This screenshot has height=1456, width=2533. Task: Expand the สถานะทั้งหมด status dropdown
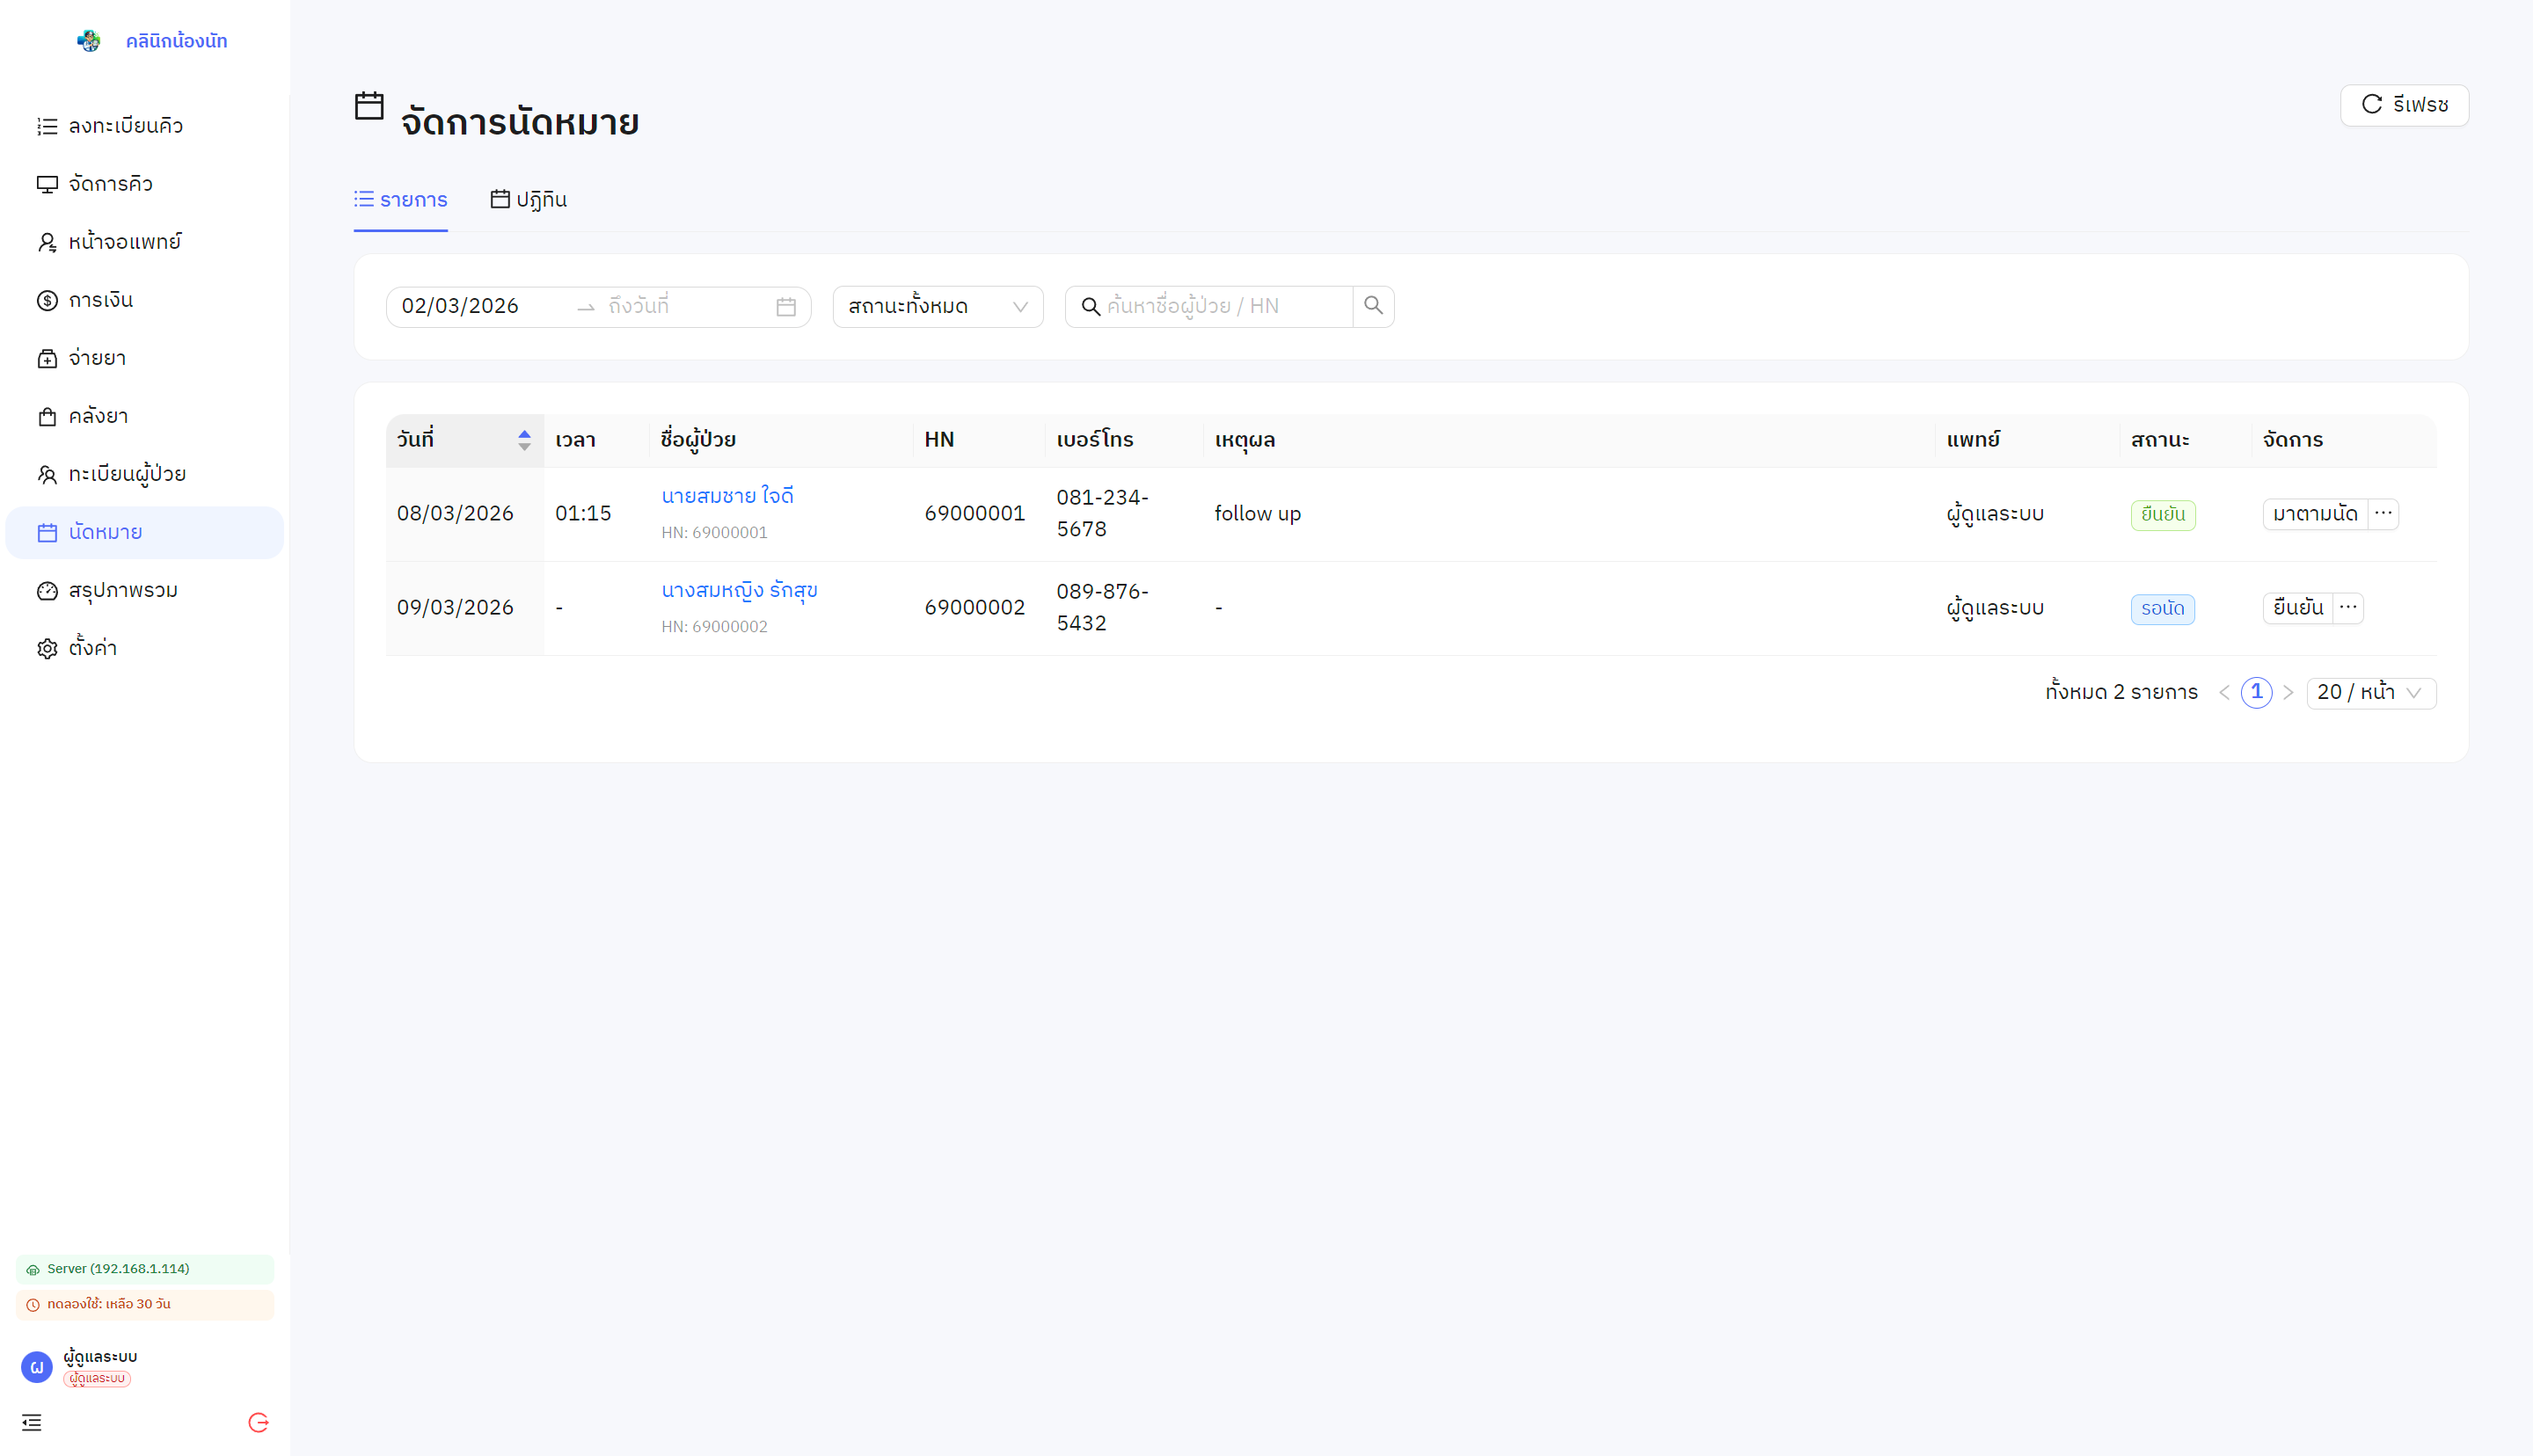[937, 307]
